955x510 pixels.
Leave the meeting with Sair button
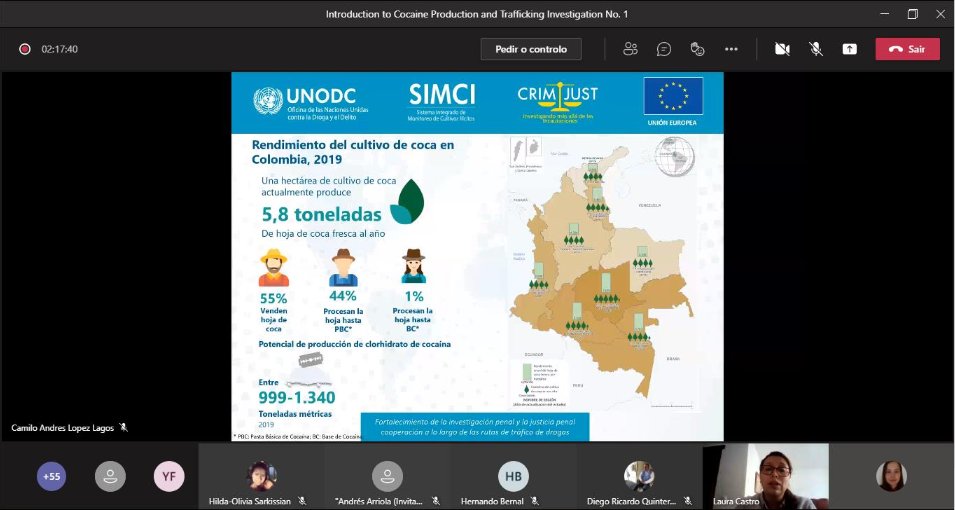(x=907, y=49)
